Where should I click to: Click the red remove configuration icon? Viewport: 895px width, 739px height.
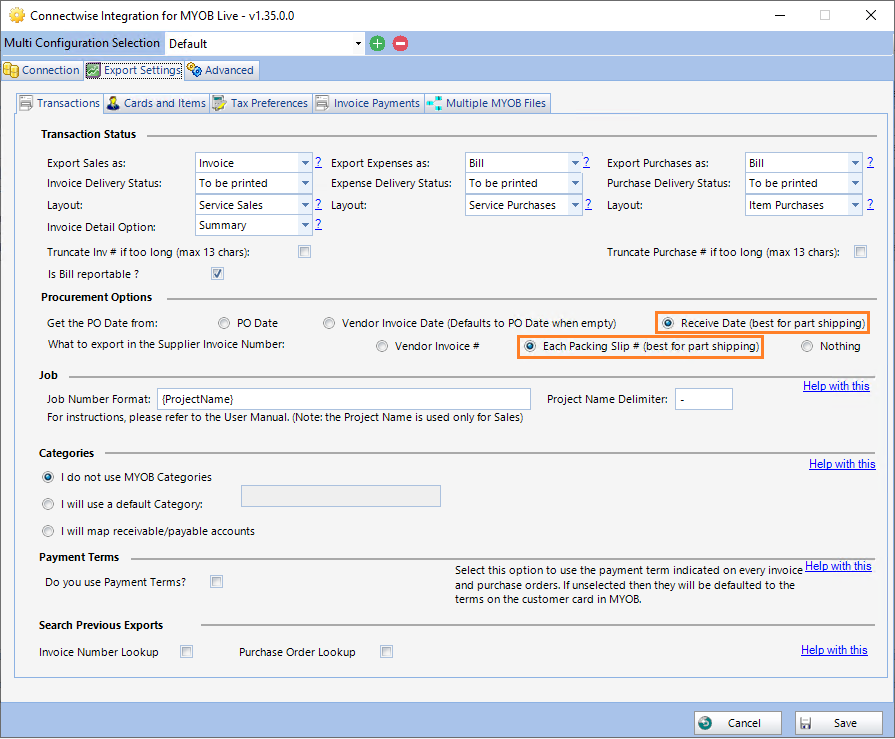point(401,43)
